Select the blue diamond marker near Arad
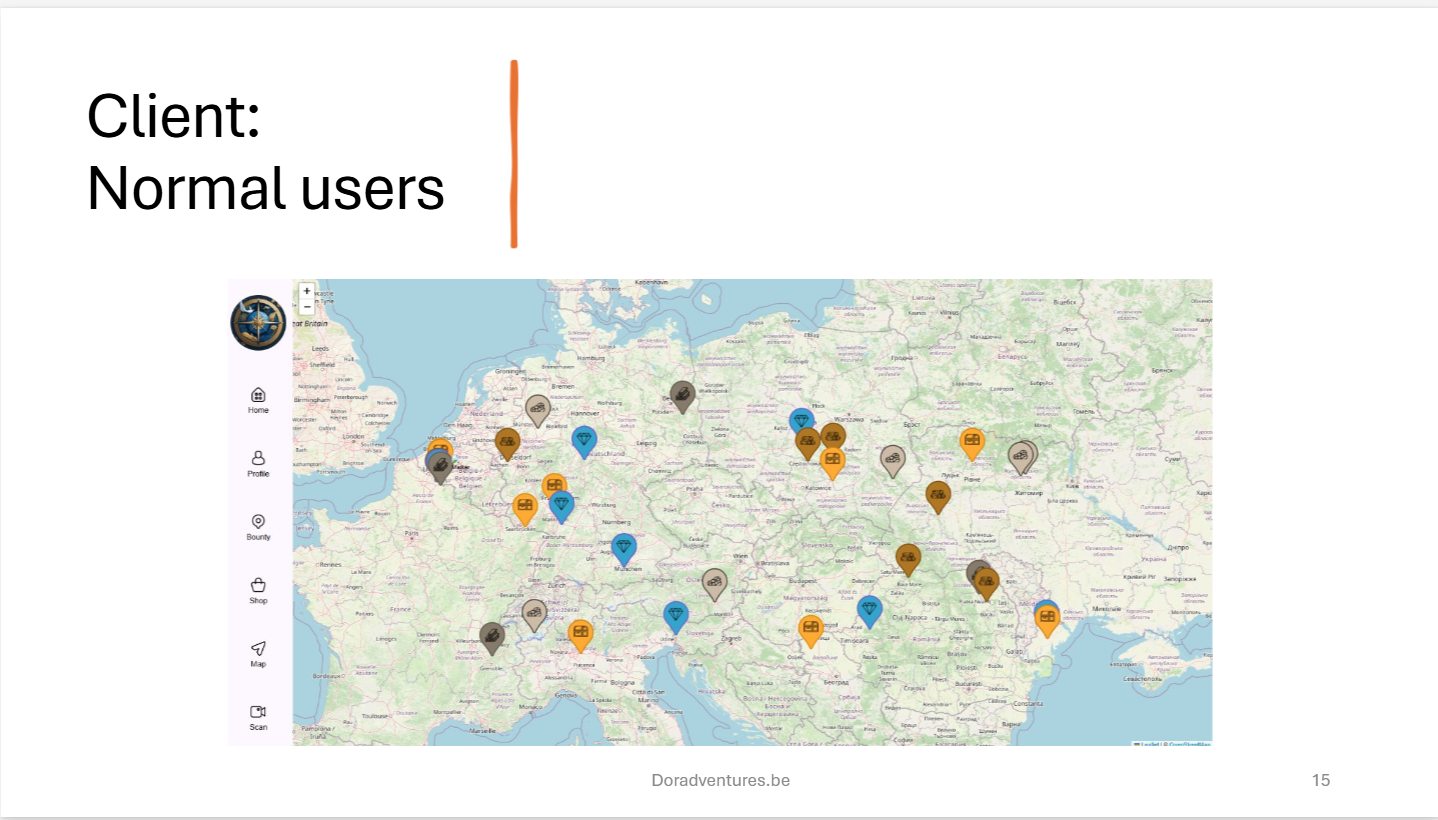Image resolution: width=1438 pixels, height=820 pixels. [x=870, y=610]
